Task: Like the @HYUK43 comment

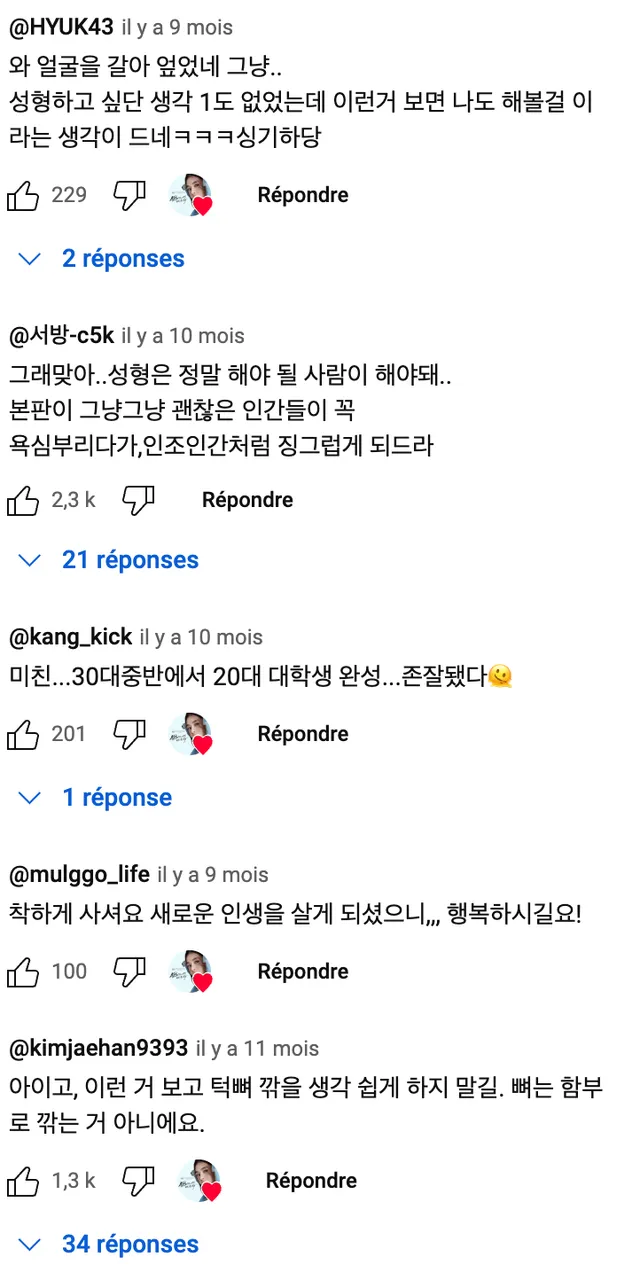Action: pos(23,196)
